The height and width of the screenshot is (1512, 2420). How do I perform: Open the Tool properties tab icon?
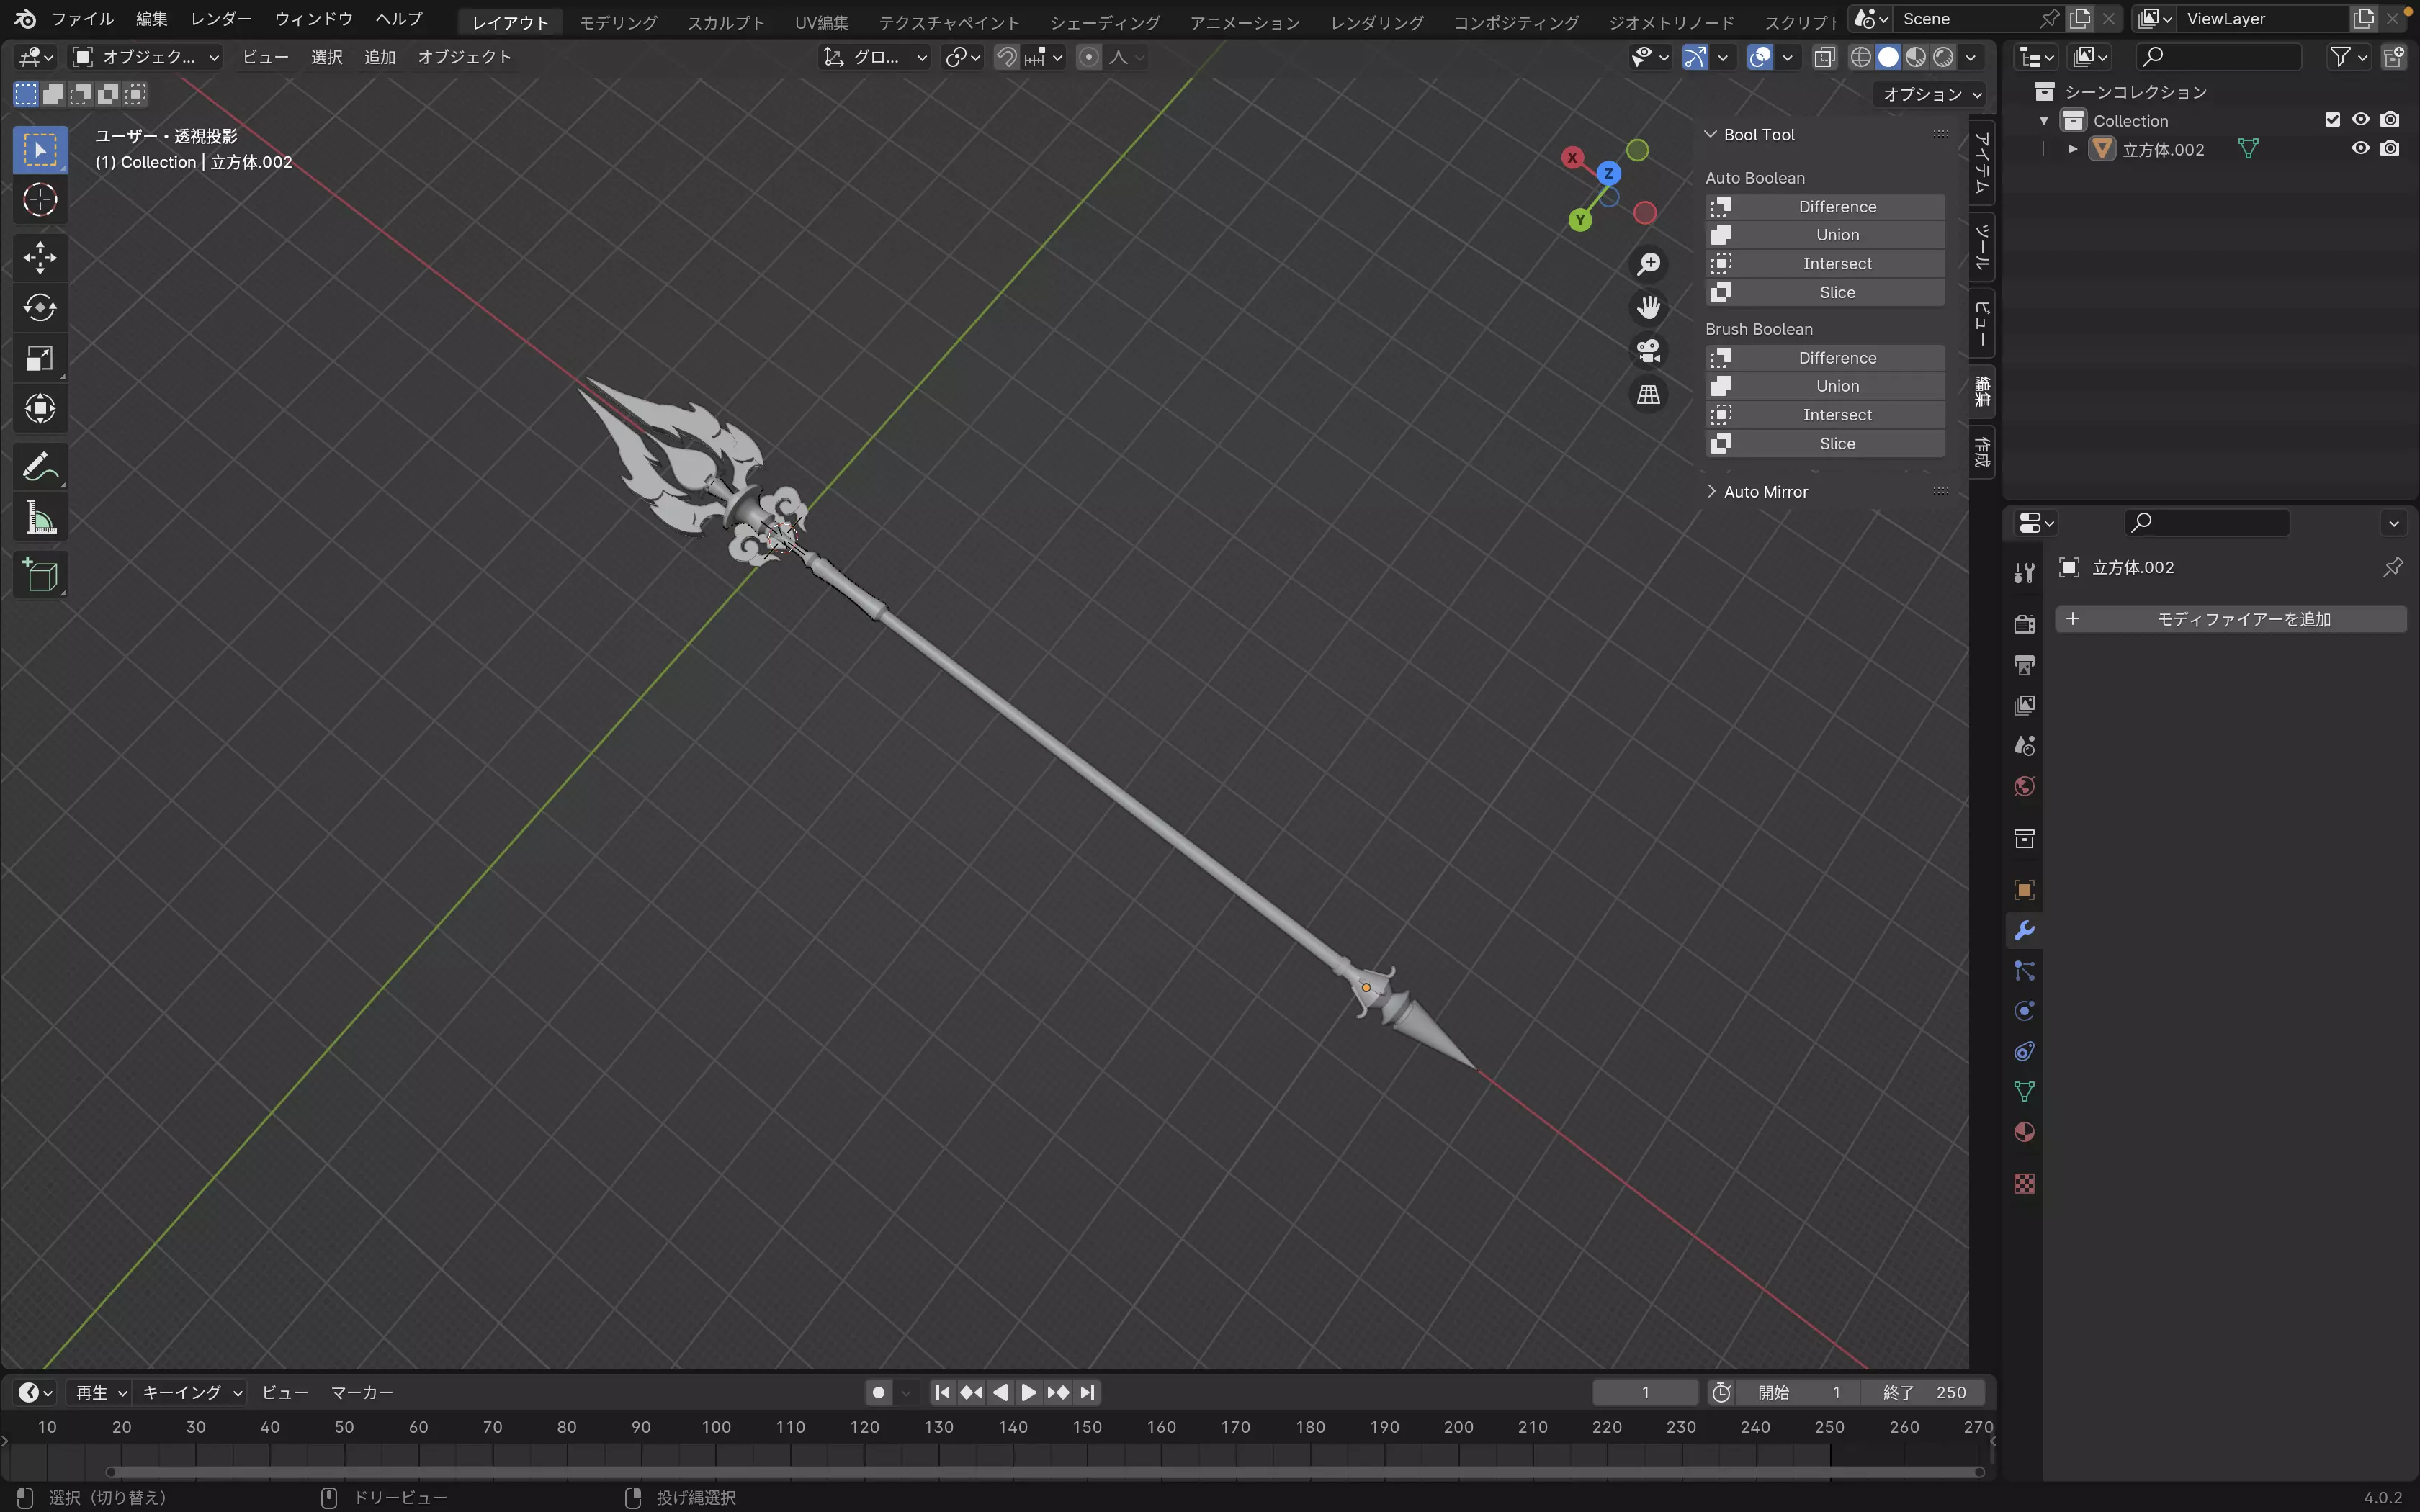[2024, 572]
